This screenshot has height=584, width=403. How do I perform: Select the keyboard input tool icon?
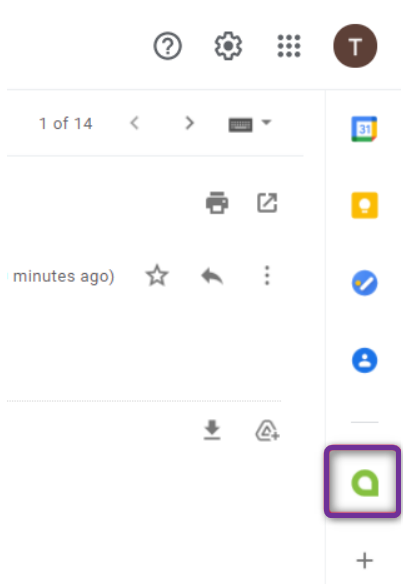pyautogui.click(x=240, y=125)
